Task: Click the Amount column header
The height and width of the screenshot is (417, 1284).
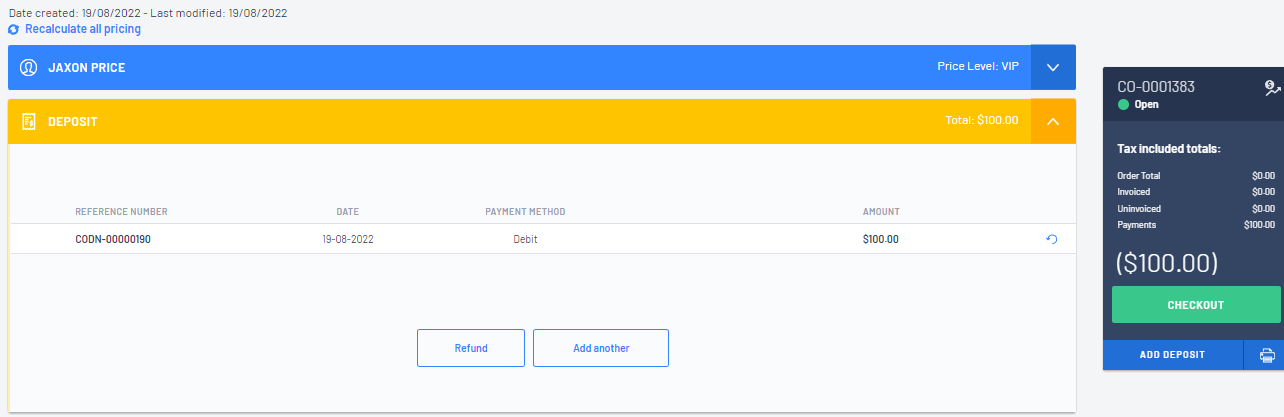Action: 881,212
